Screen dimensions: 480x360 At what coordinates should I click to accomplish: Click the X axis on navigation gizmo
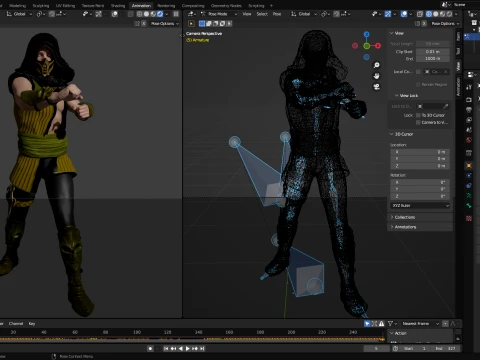pos(378,46)
